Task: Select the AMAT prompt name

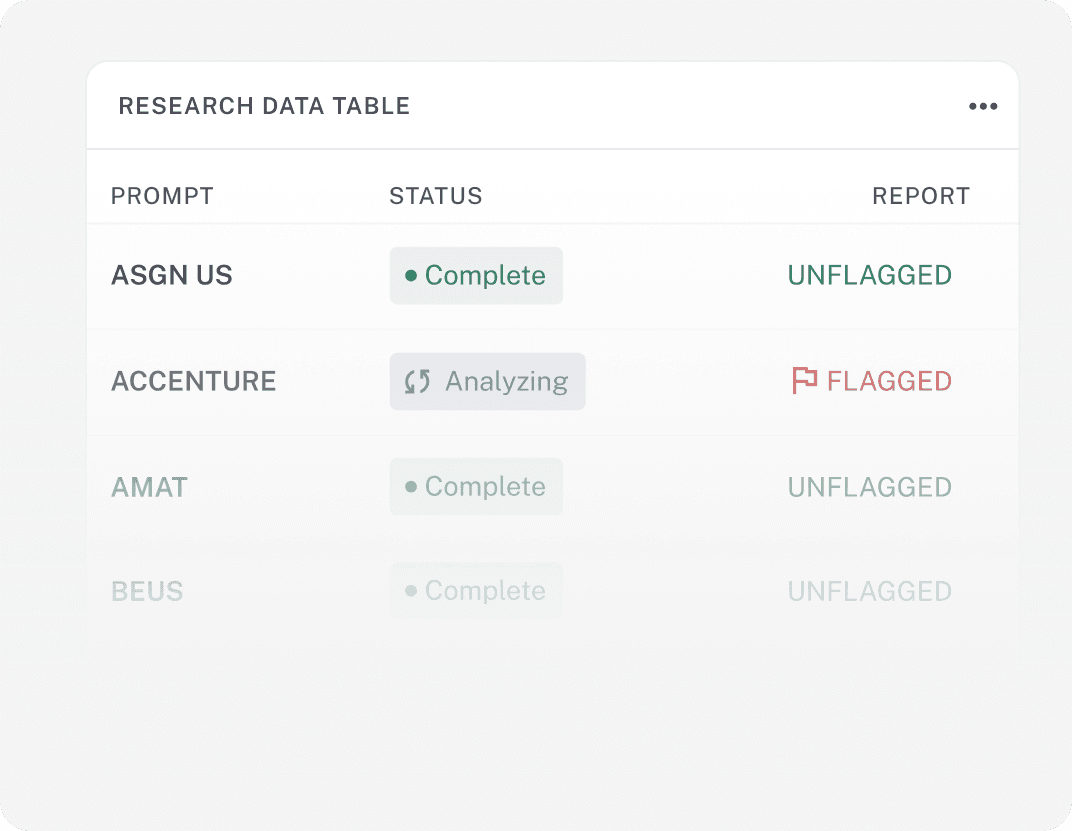Action: [149, 487]
